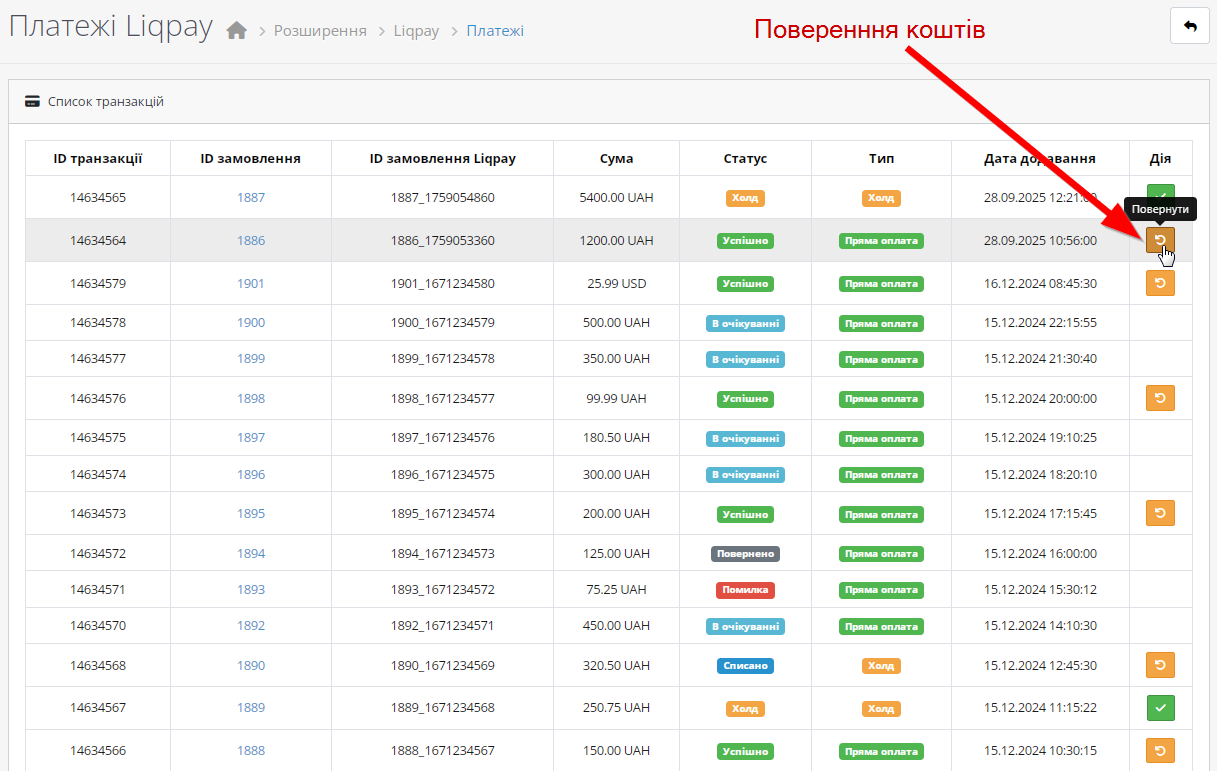Go to Розширення in the breadcrumbs
Viewport: 1217px width, 771px height.
[x=320, y=31]
